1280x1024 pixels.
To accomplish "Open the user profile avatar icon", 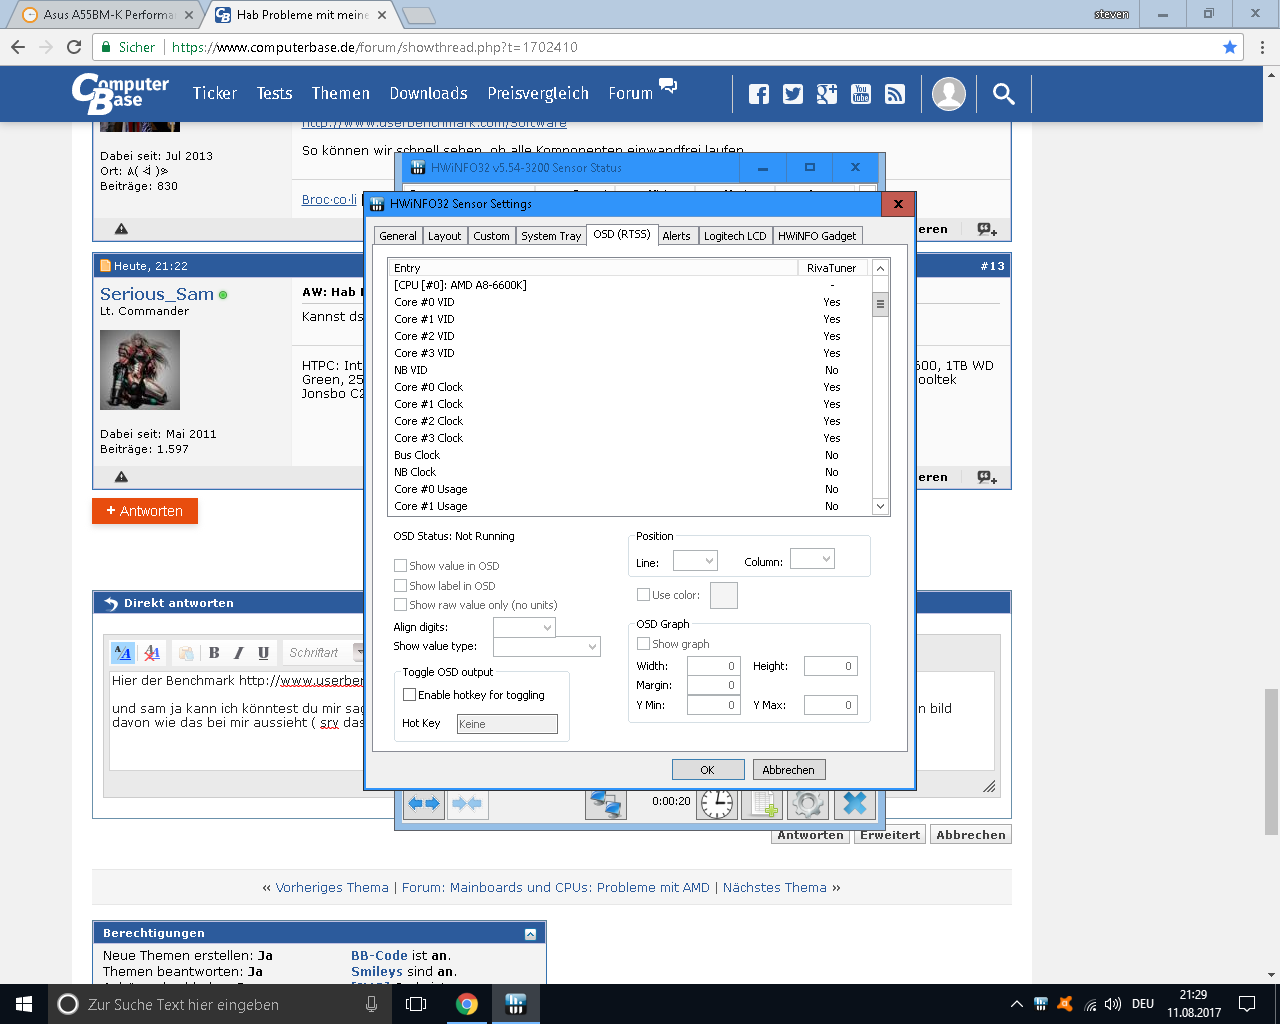I will (x=949, y=94).
